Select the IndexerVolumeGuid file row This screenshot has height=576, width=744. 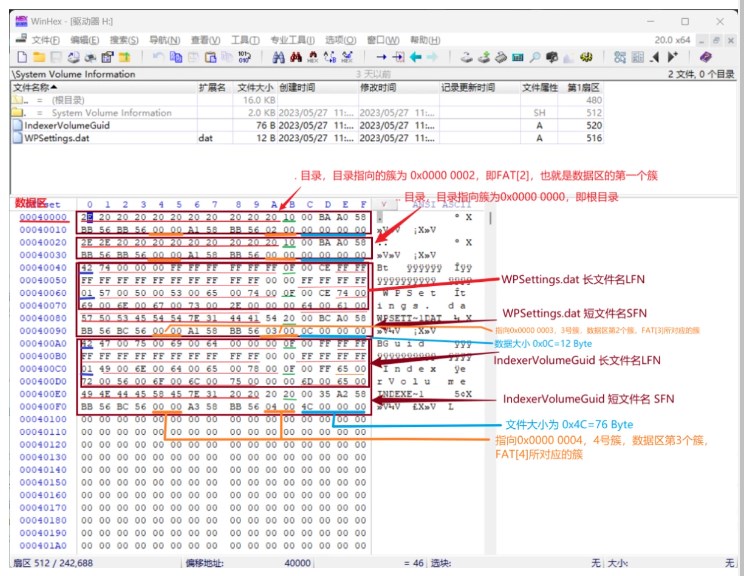[x=307, y=125]
